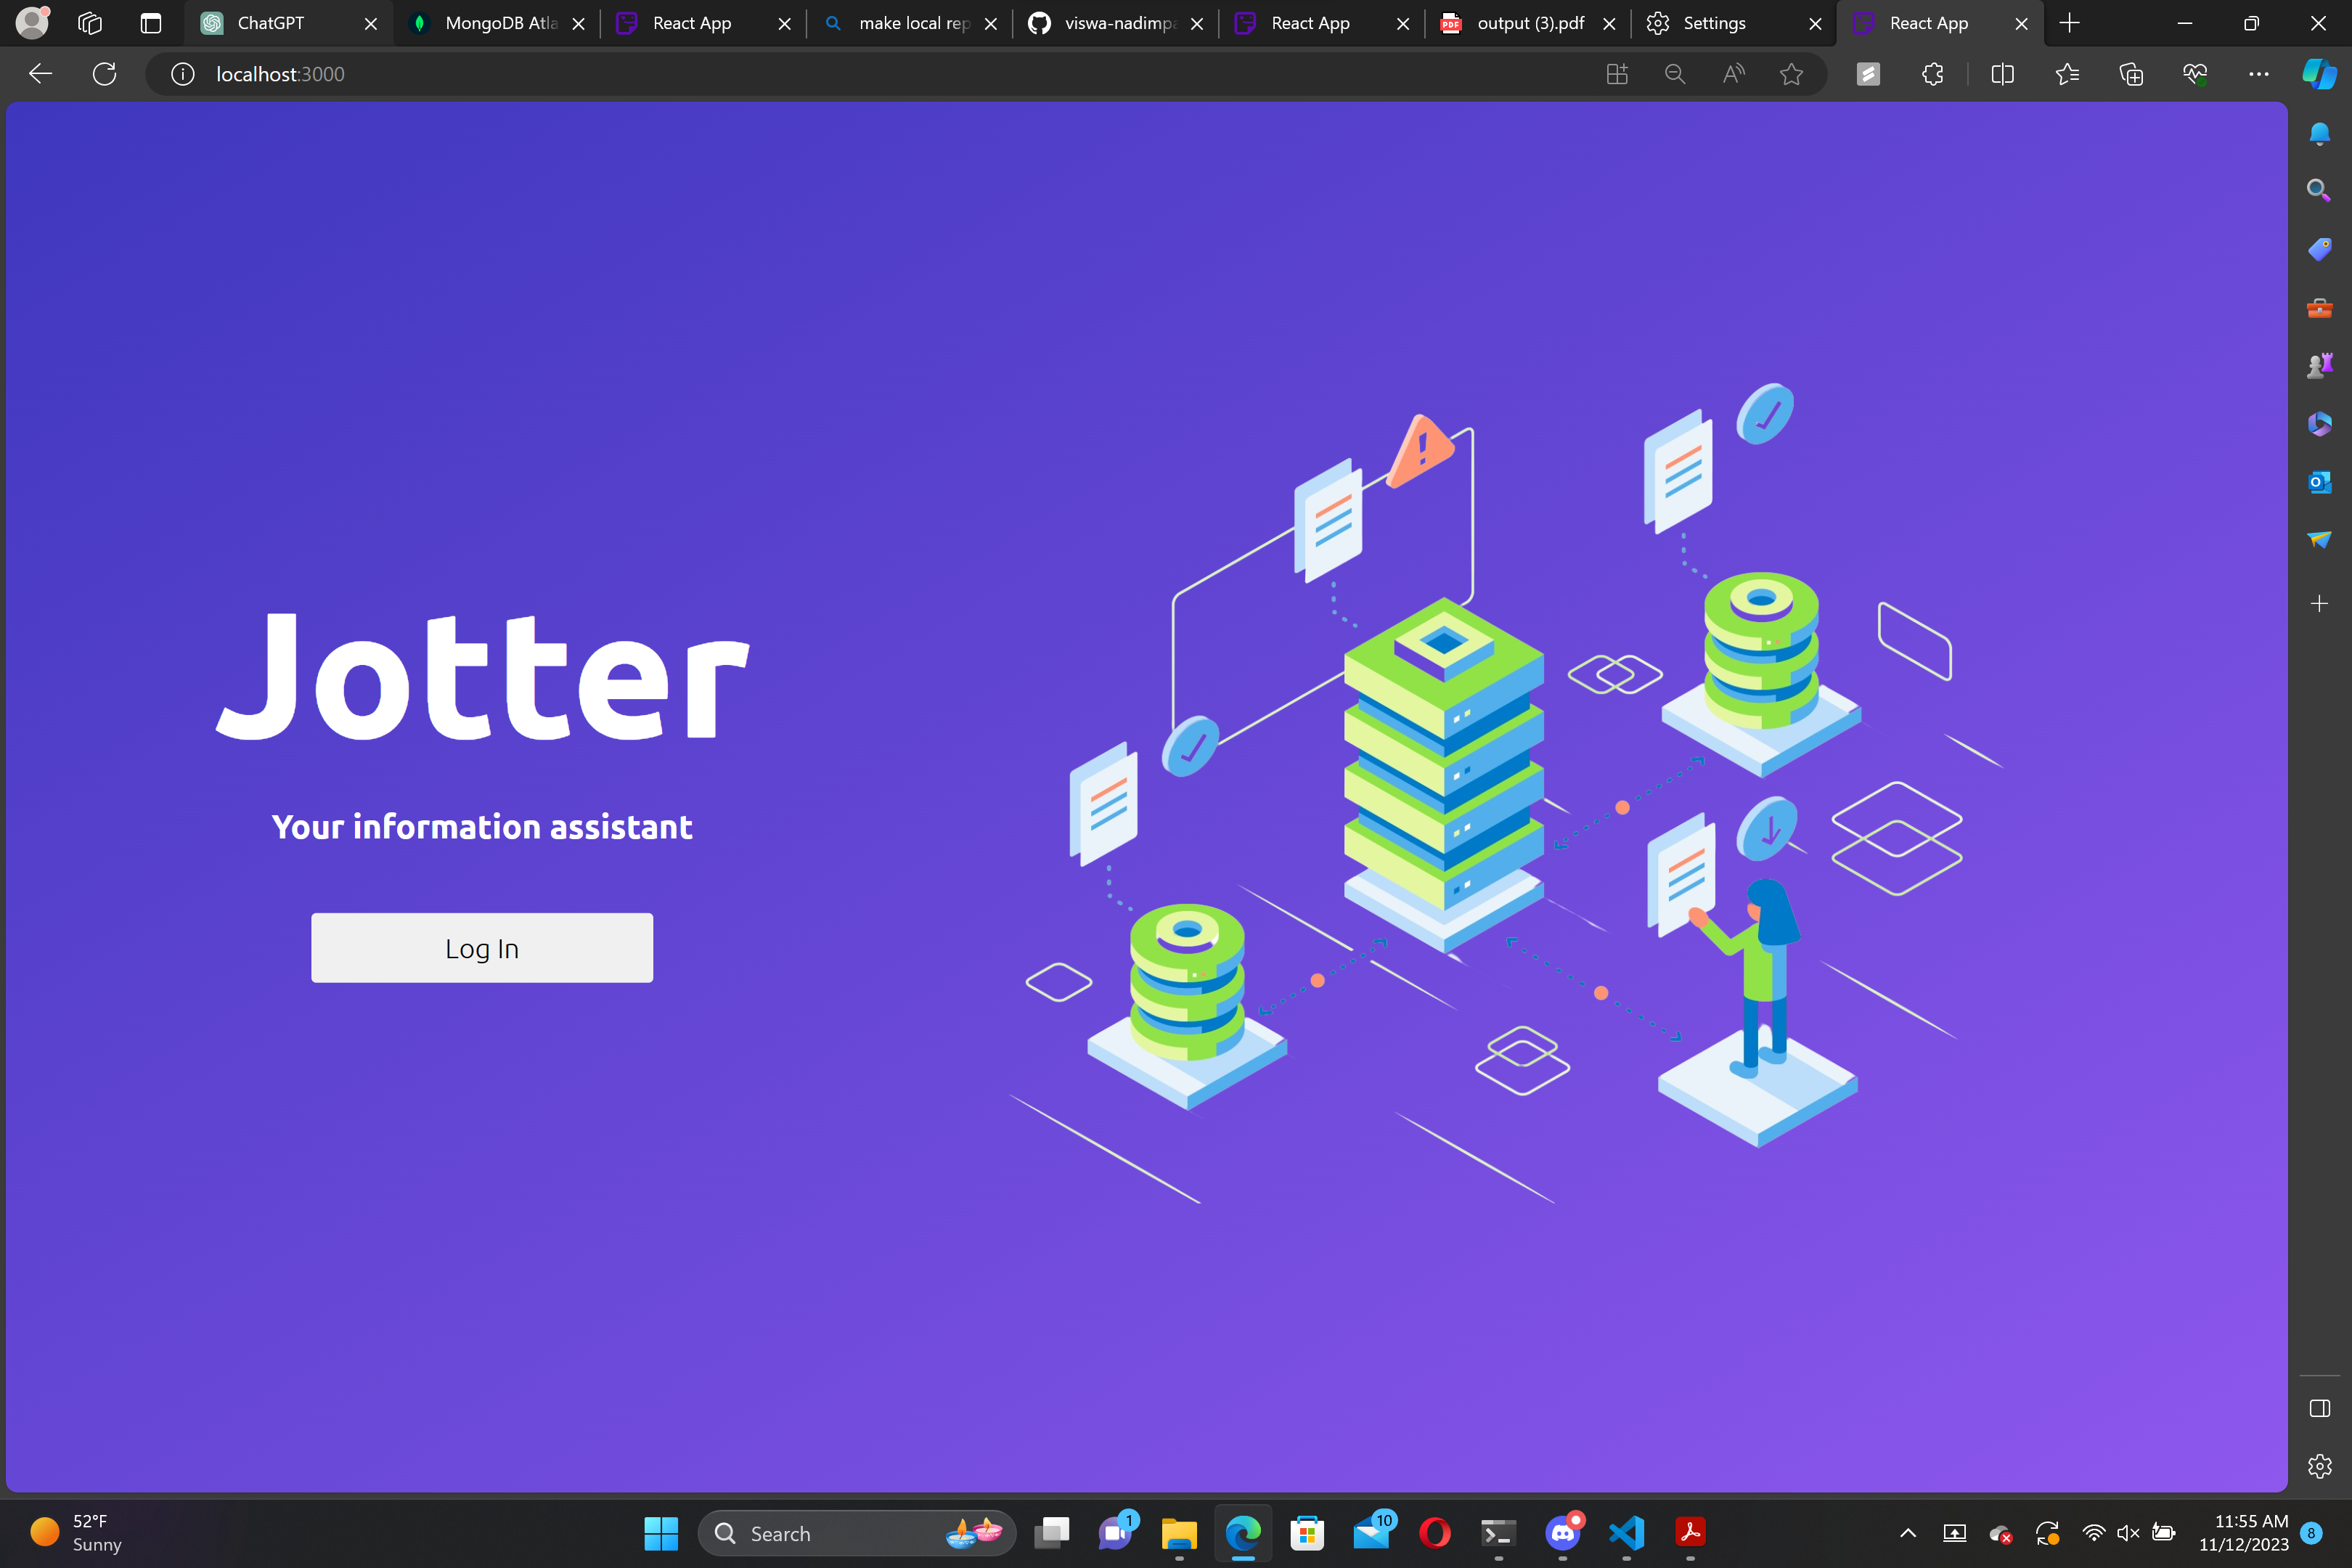Screen dimensions: 2352x1568
Task: Switch to the ChatGPT tab
Action: 270,23
